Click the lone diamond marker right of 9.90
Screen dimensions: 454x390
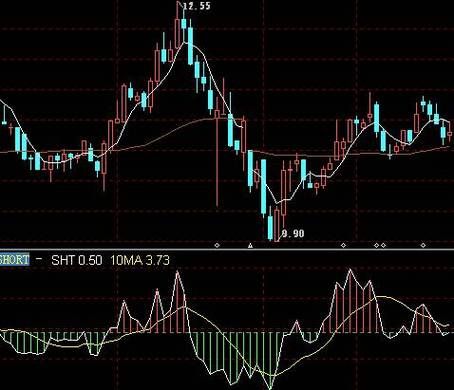click(x=343, y=245)
